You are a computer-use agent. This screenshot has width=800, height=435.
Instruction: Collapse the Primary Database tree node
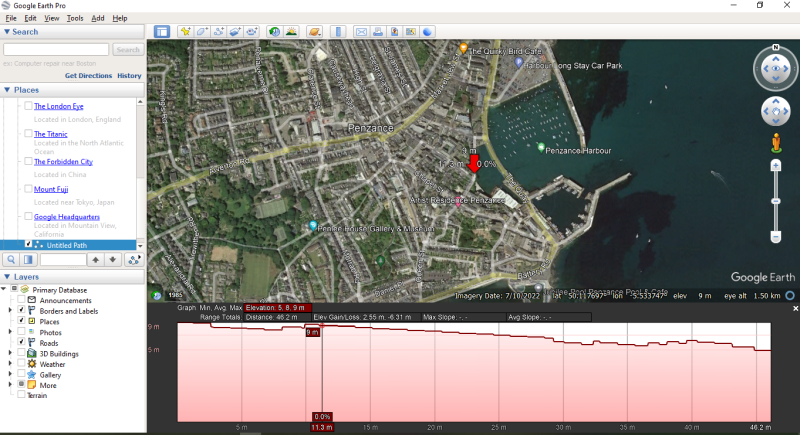[x=4, y=289]
